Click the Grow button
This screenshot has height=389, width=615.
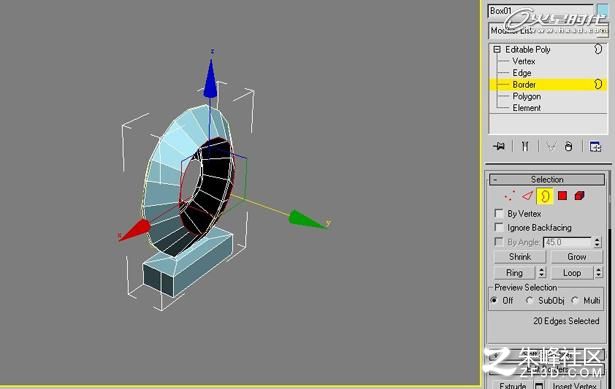[x=577, y=257]
